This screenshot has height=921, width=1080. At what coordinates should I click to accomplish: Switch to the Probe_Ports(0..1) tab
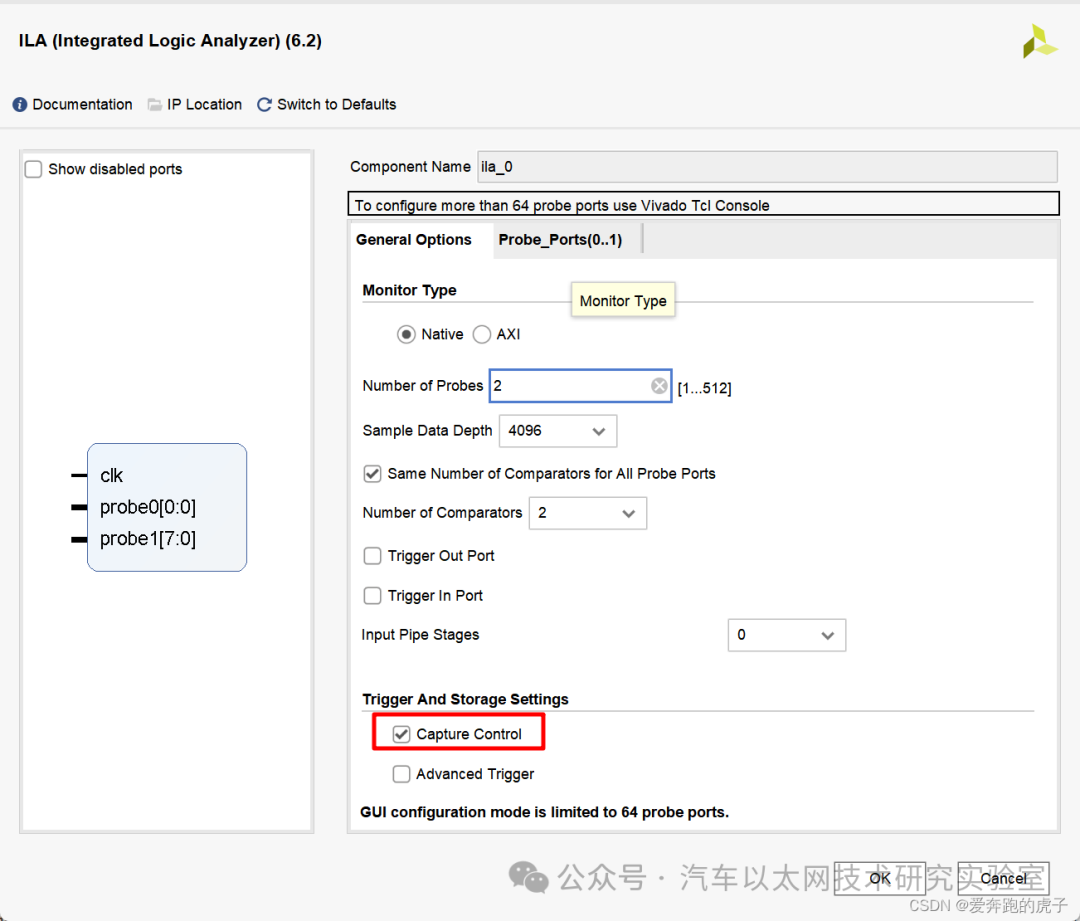click(x=560, y=240)
